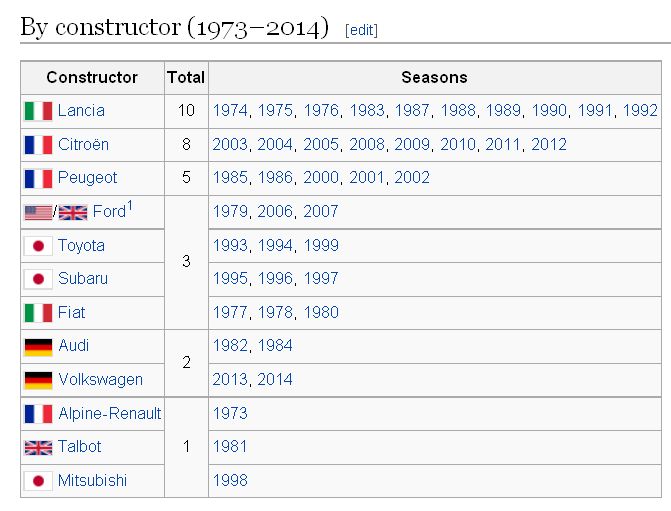Click the Japanese flag next to Mitsubishi
Viewport: 671px width, 511px height.
(38, 481)
